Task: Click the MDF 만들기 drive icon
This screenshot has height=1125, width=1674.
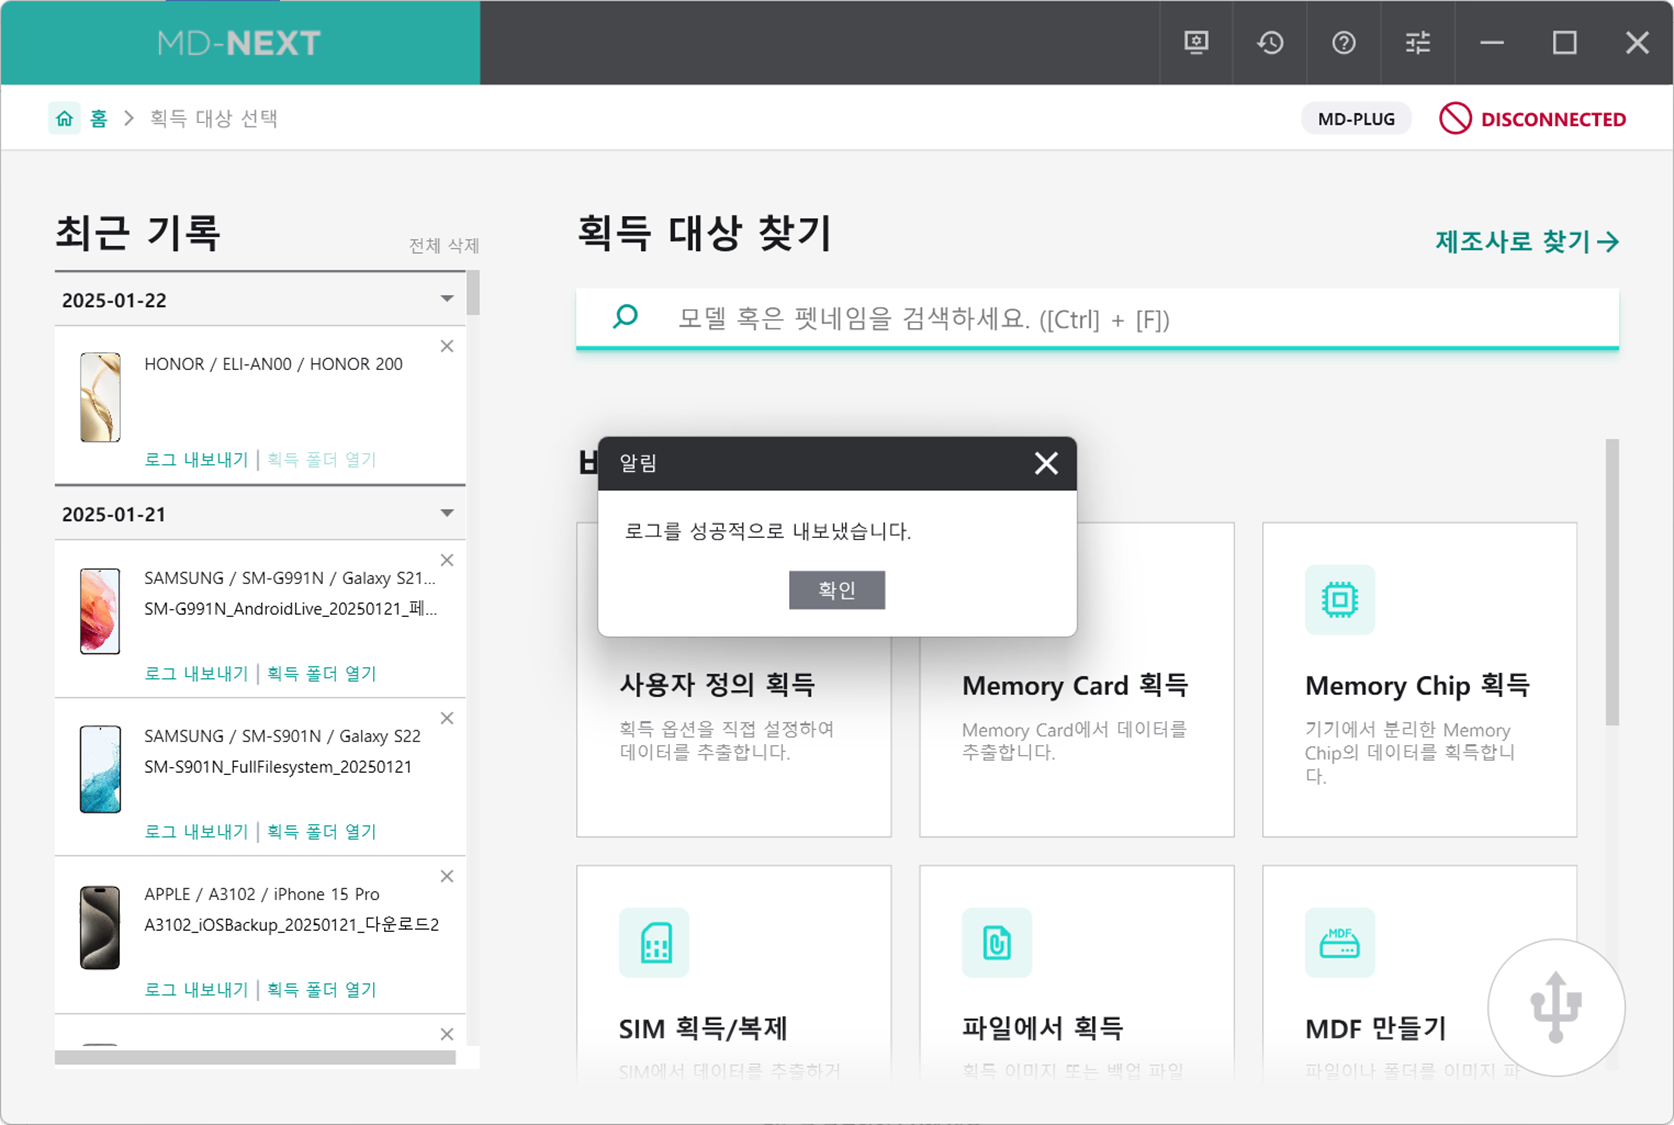Action: pos(1340,942)
